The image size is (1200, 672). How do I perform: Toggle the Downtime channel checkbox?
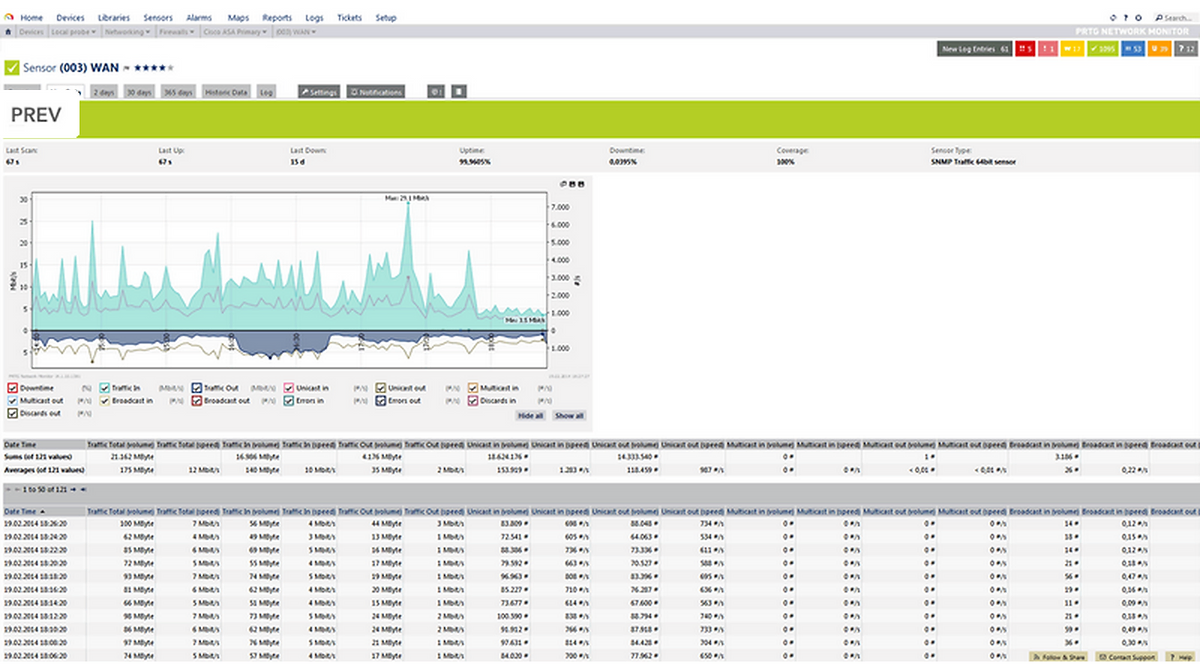click(12, 386)
